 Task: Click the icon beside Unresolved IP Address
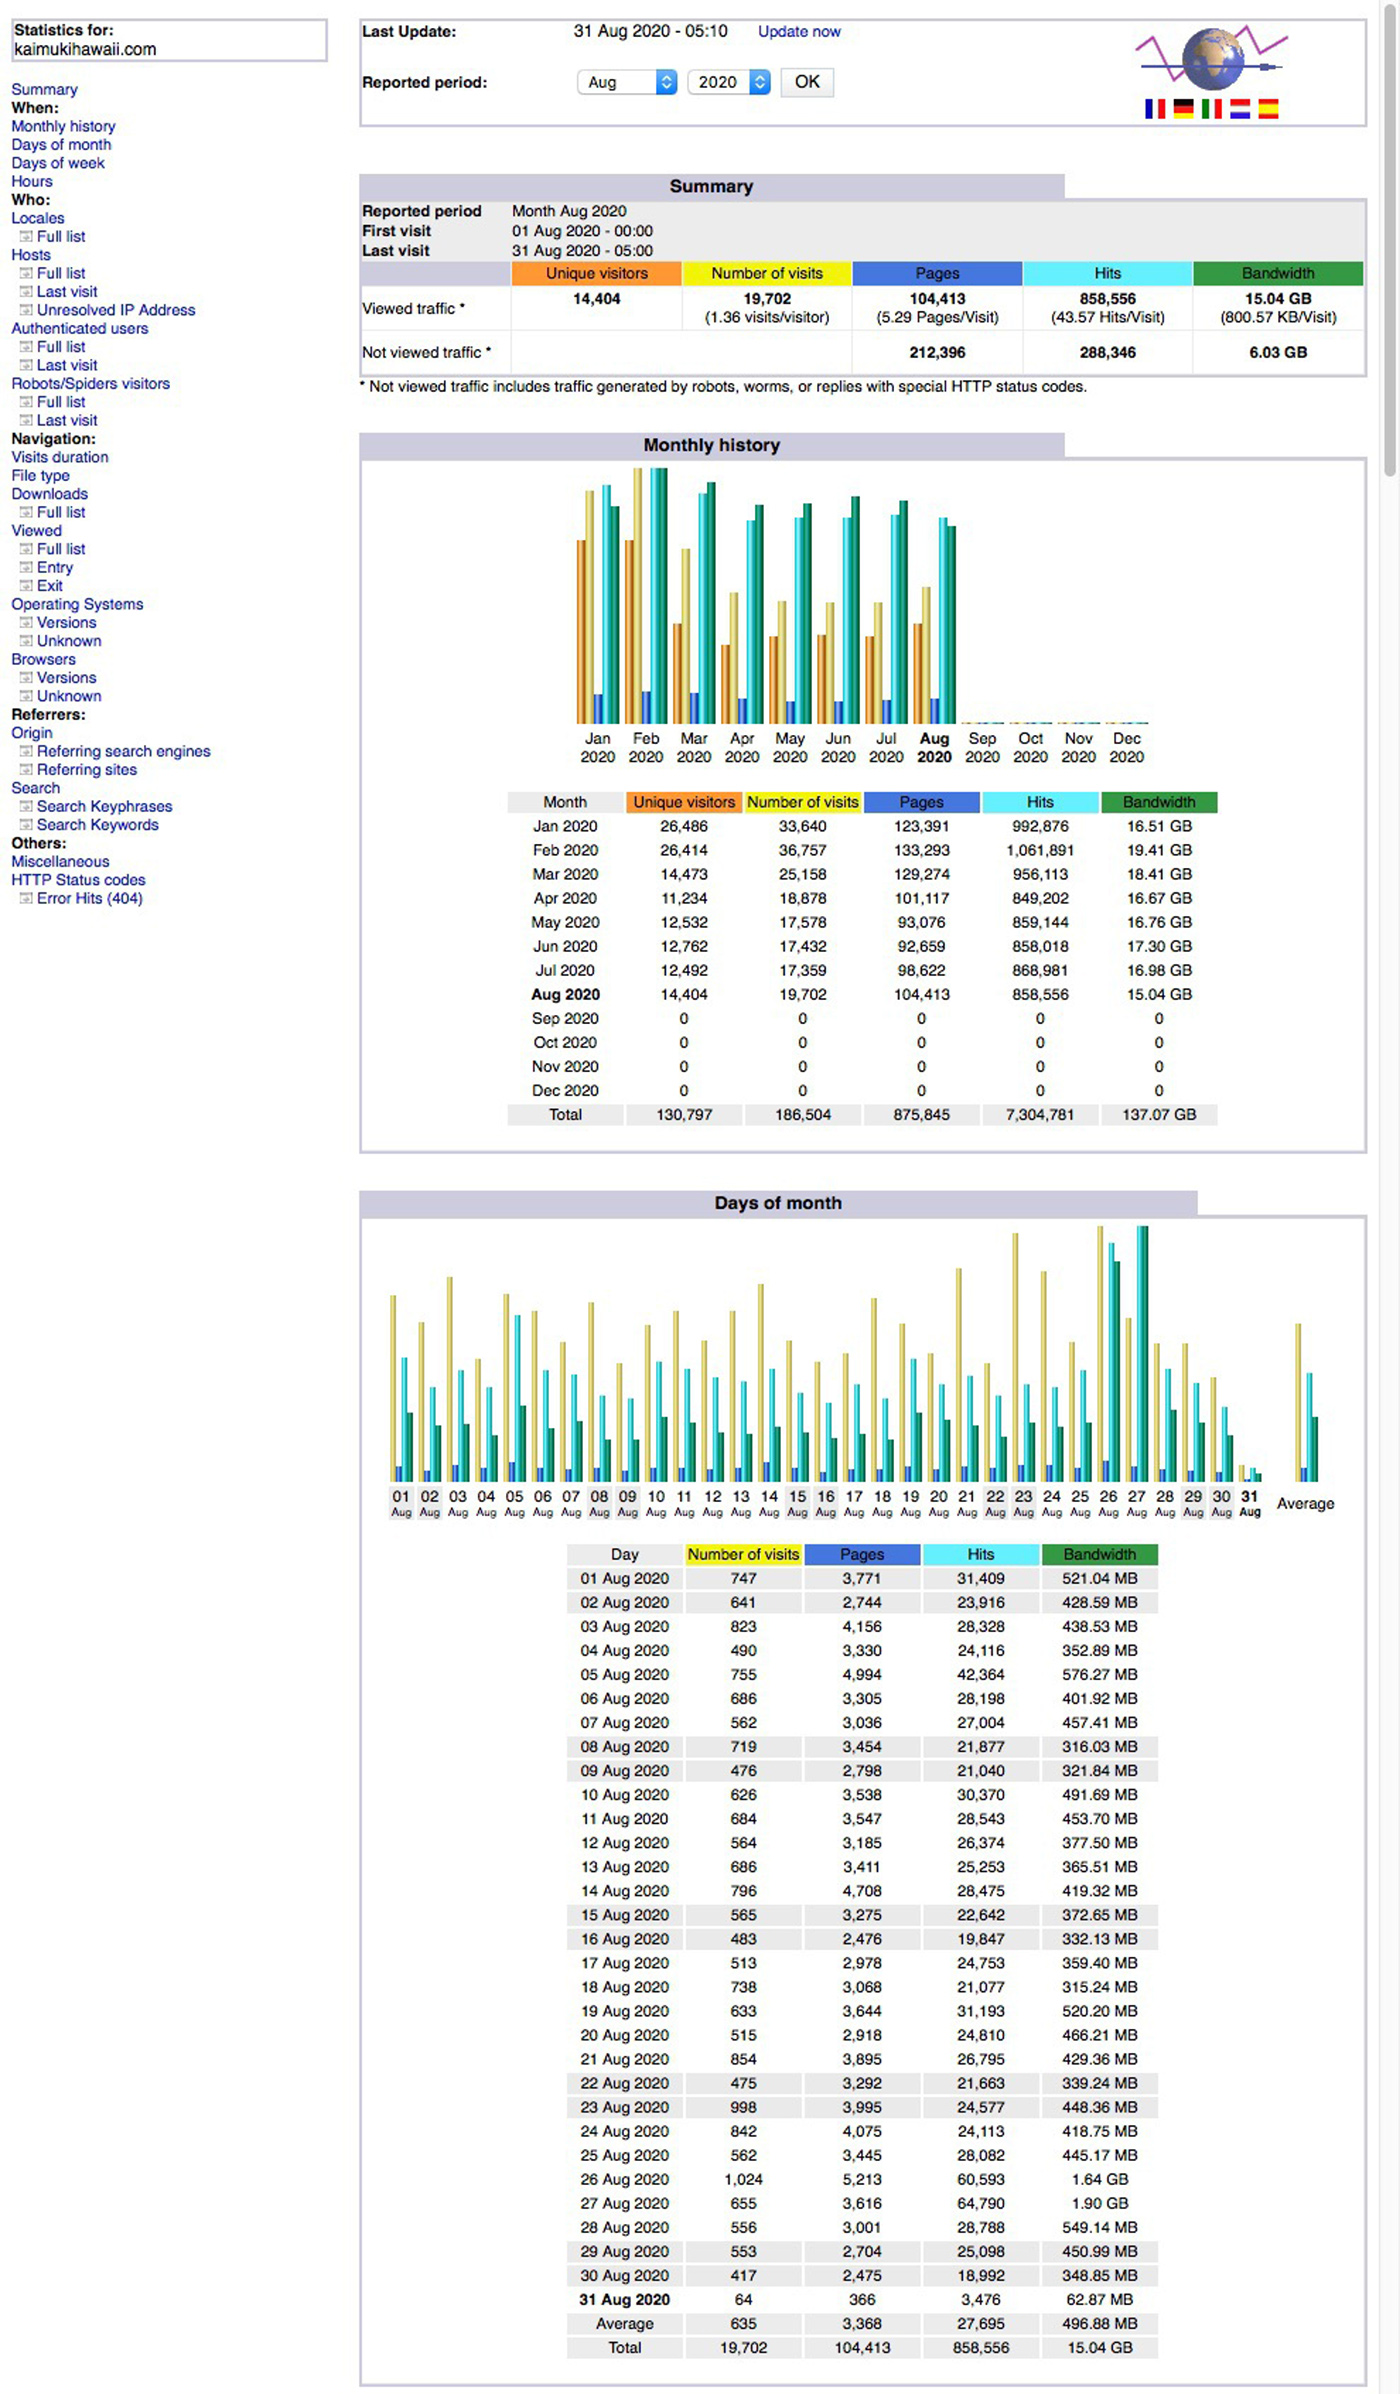click(x=26, y=310)
